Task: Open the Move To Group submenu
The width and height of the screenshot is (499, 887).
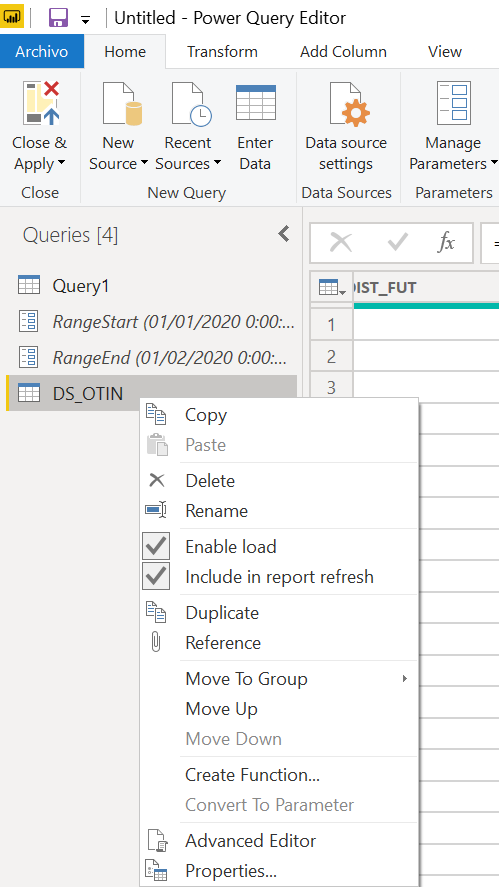Action: click(x=279, y=679)
